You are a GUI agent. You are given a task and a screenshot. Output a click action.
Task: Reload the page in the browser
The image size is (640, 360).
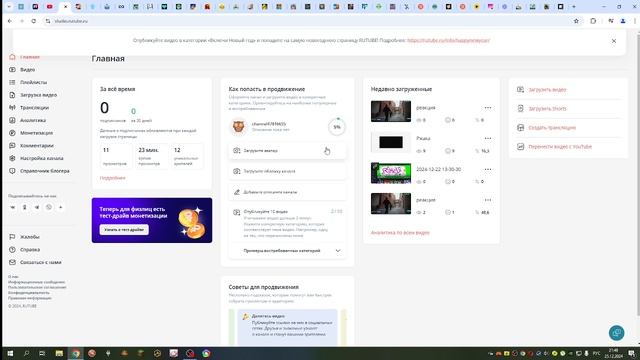tap(33, 21)
